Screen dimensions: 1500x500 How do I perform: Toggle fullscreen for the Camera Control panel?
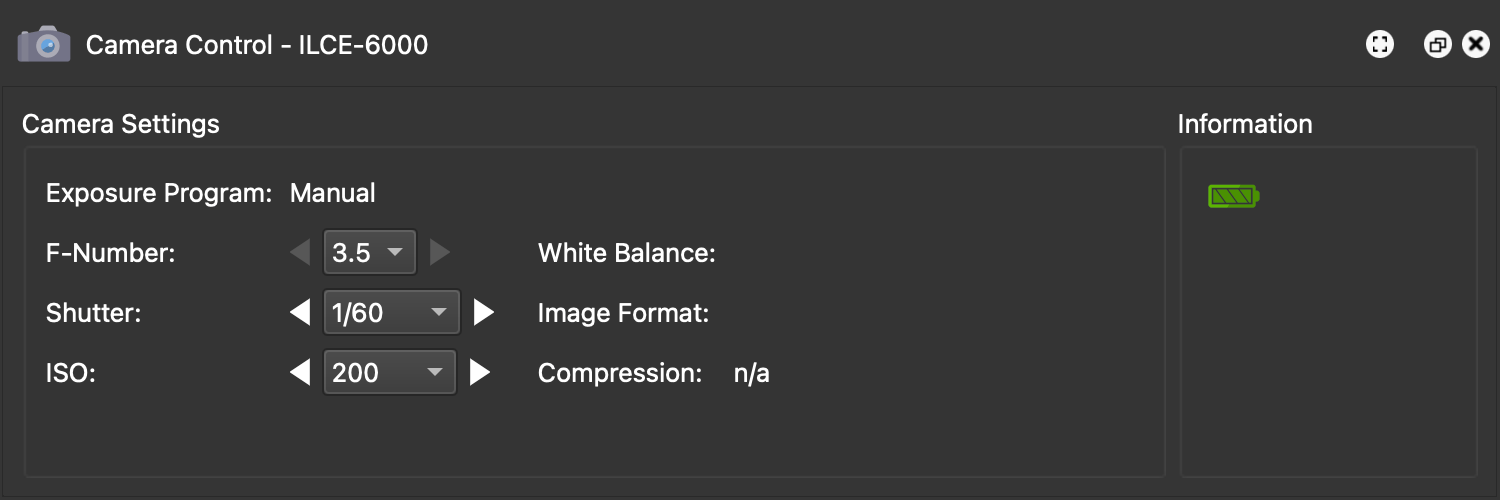click(x=1380, y=45)
